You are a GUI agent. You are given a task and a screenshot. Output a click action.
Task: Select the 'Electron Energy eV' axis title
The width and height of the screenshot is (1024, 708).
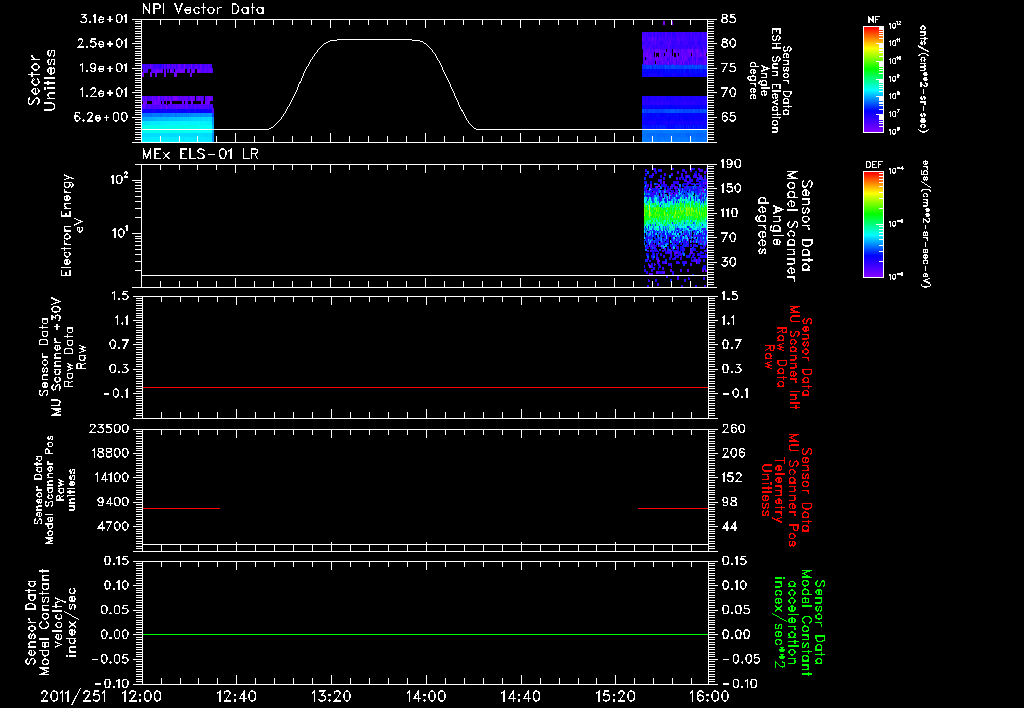click(x=73, y=225)
